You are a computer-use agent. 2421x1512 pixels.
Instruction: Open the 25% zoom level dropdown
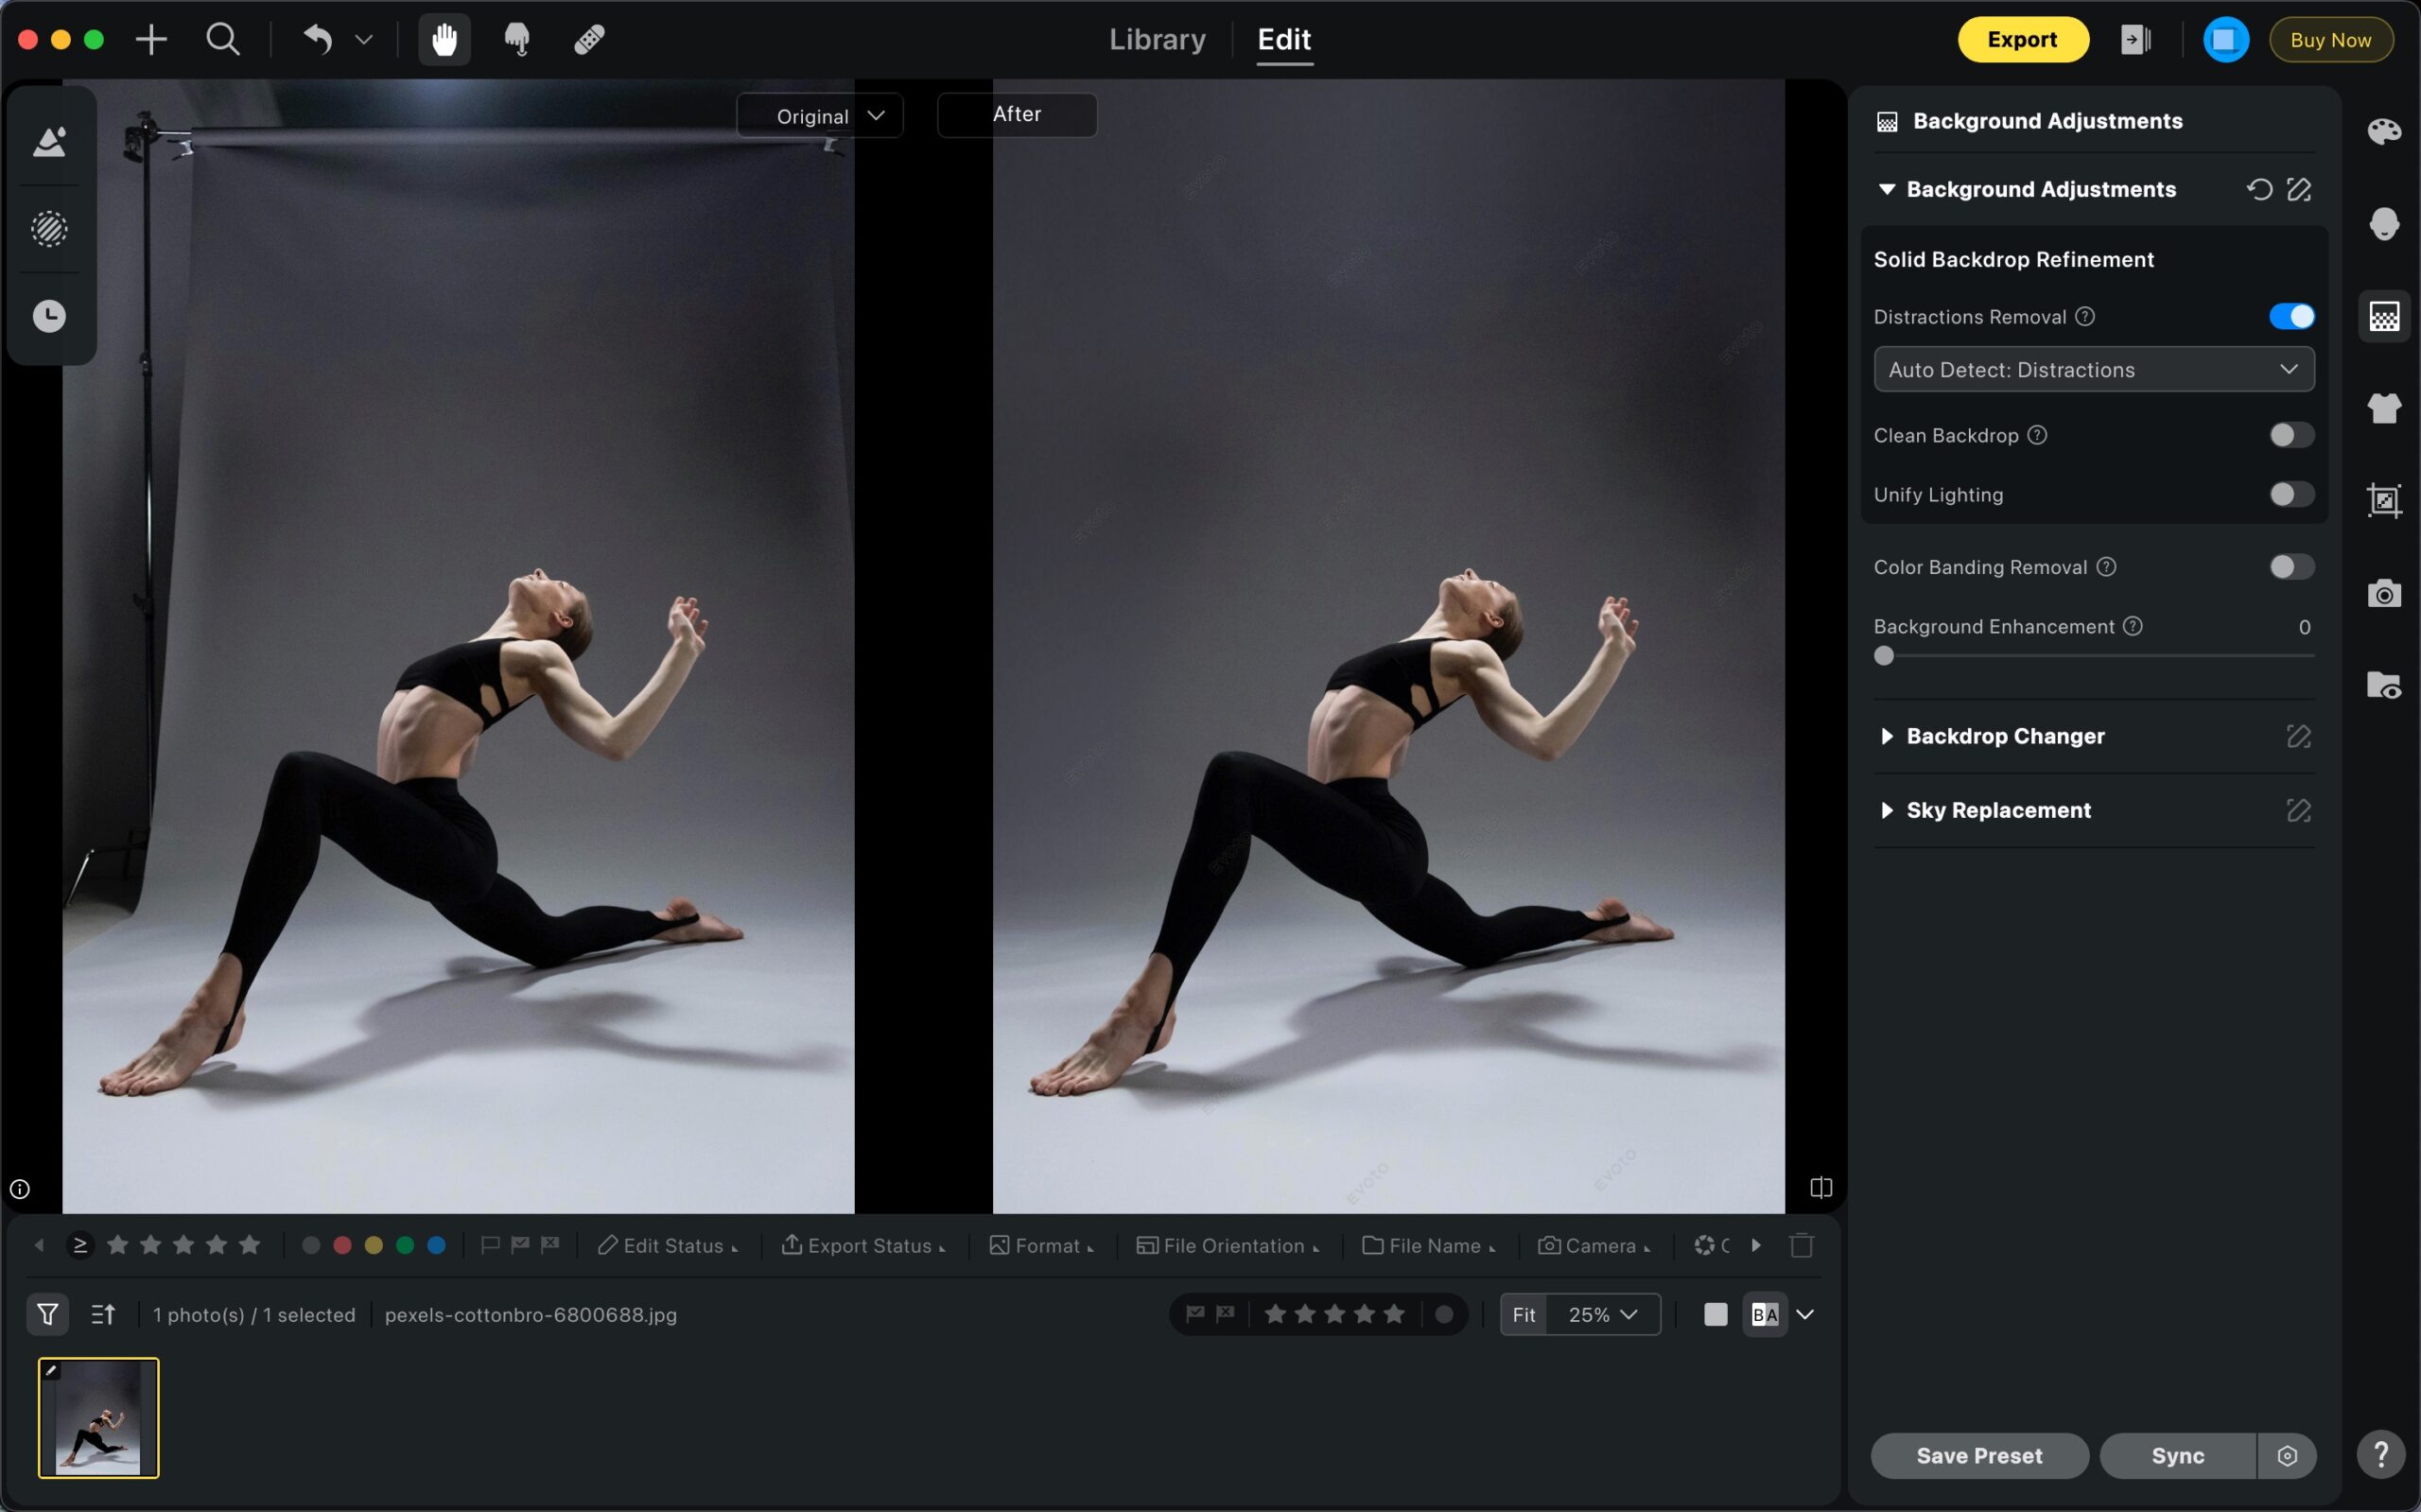pos(1602,1314)
